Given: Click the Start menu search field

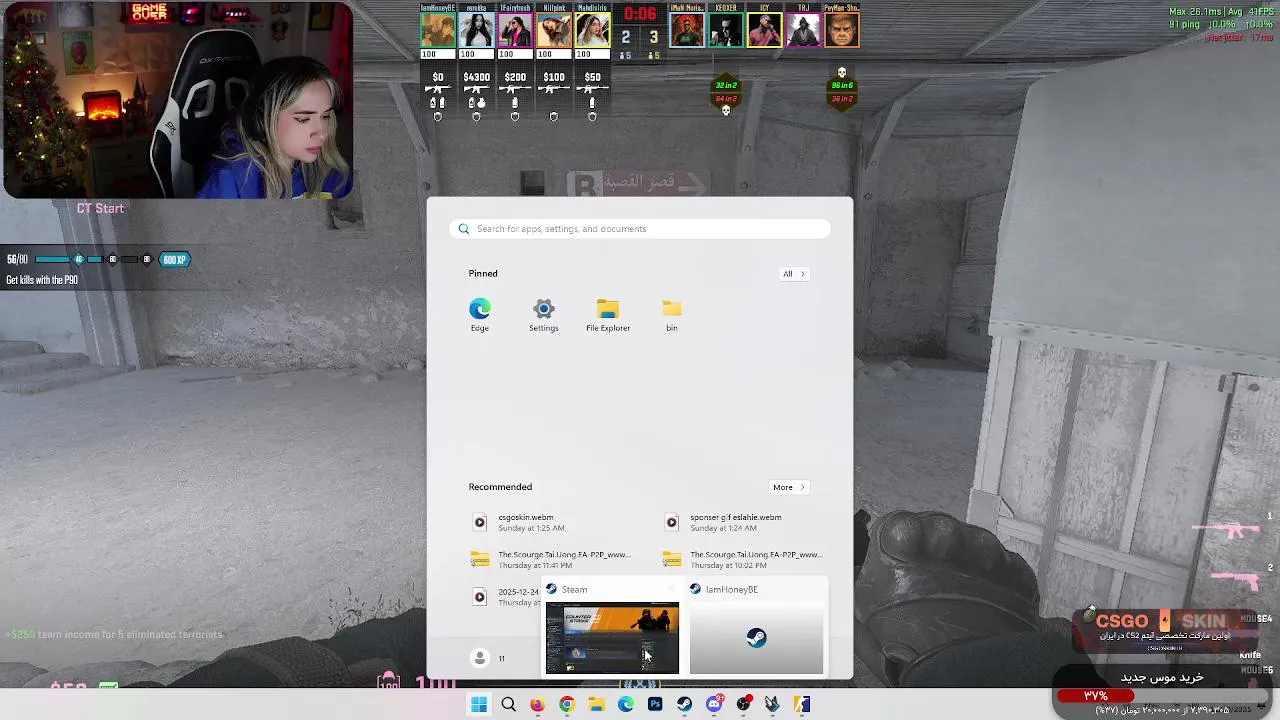Looking at the screenshot, I should coord(640,229).
